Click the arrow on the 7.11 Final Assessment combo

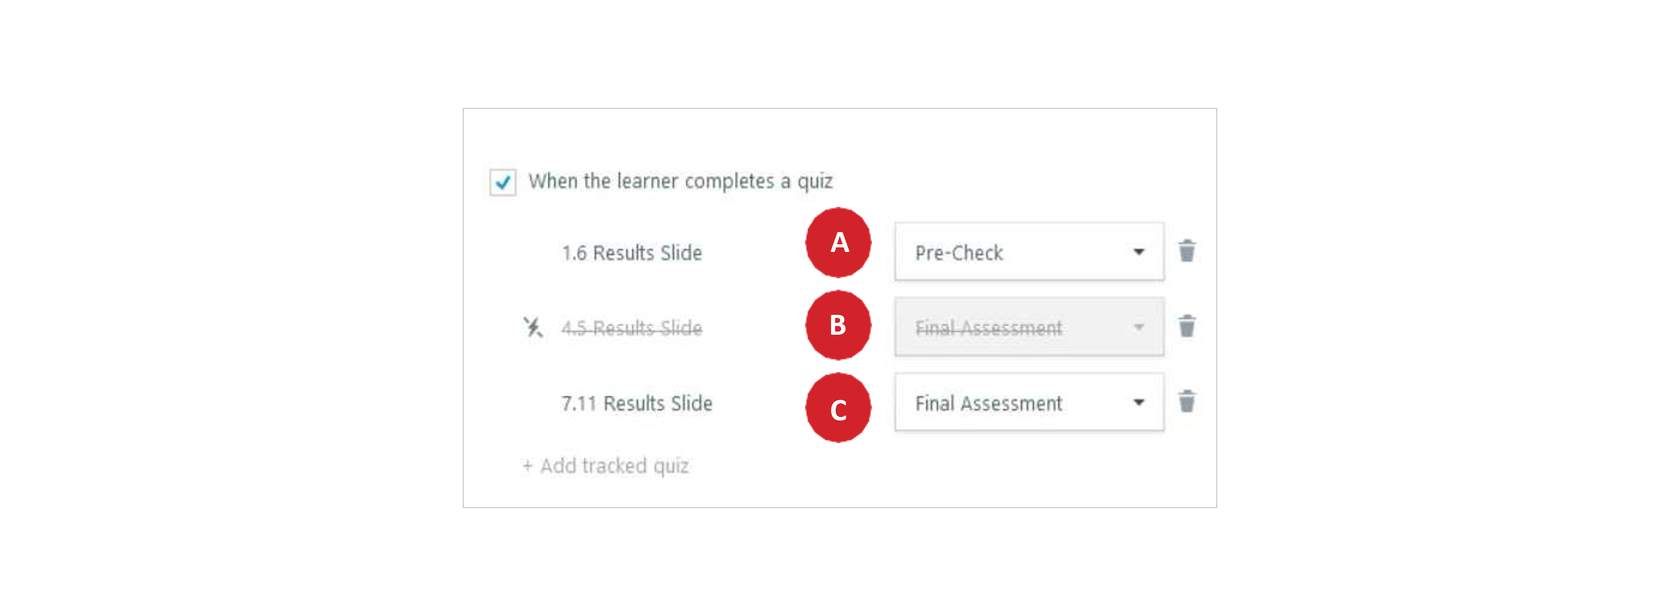[x=1138, y=402]
